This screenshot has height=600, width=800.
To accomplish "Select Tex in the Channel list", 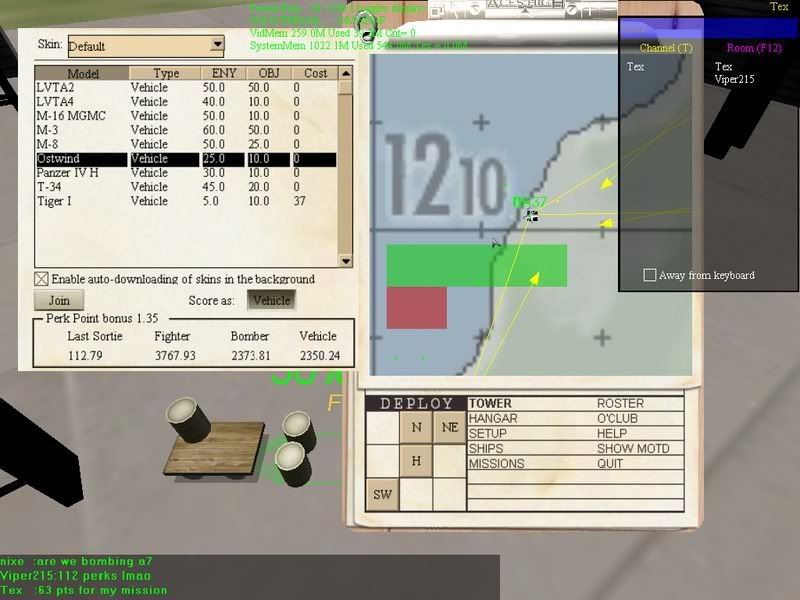I will 635,67.
